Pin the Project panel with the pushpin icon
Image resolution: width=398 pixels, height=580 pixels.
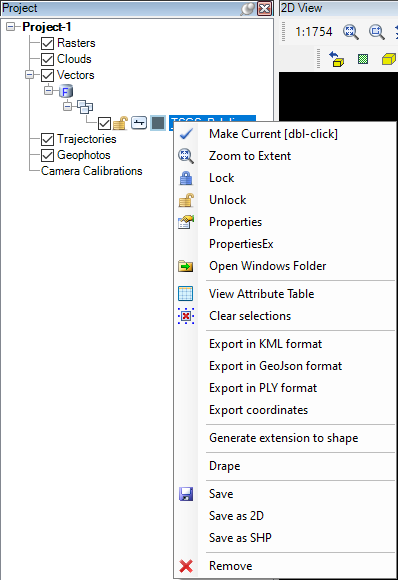point(247,9)
